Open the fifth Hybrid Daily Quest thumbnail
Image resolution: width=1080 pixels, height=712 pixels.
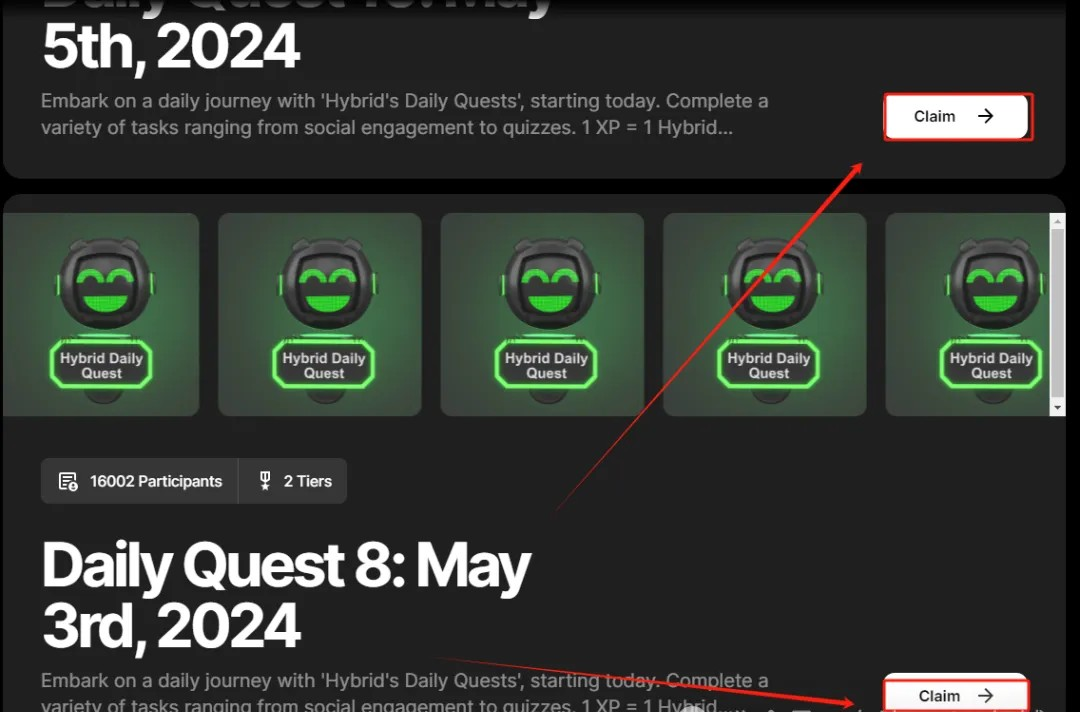pyautogui.click(x=968, y=314)
